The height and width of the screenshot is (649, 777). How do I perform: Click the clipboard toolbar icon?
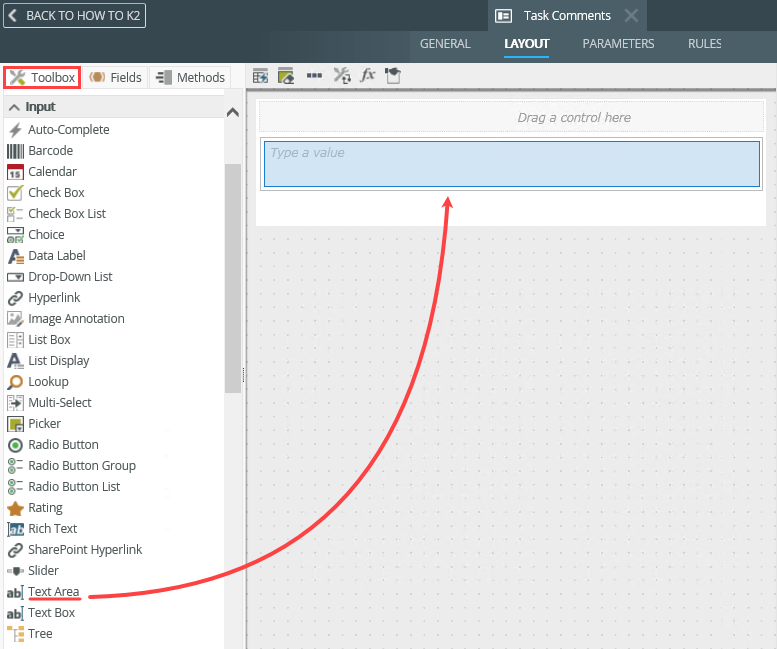click(393, 76)
